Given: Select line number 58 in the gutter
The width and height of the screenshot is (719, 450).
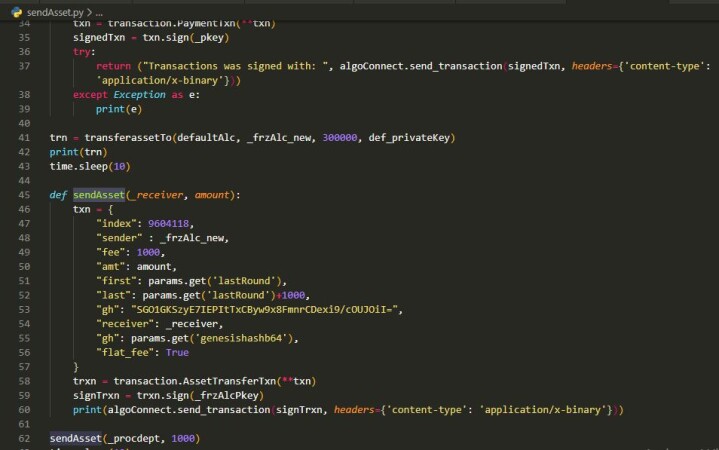Looking at the screenshot, I should [24, 381].
